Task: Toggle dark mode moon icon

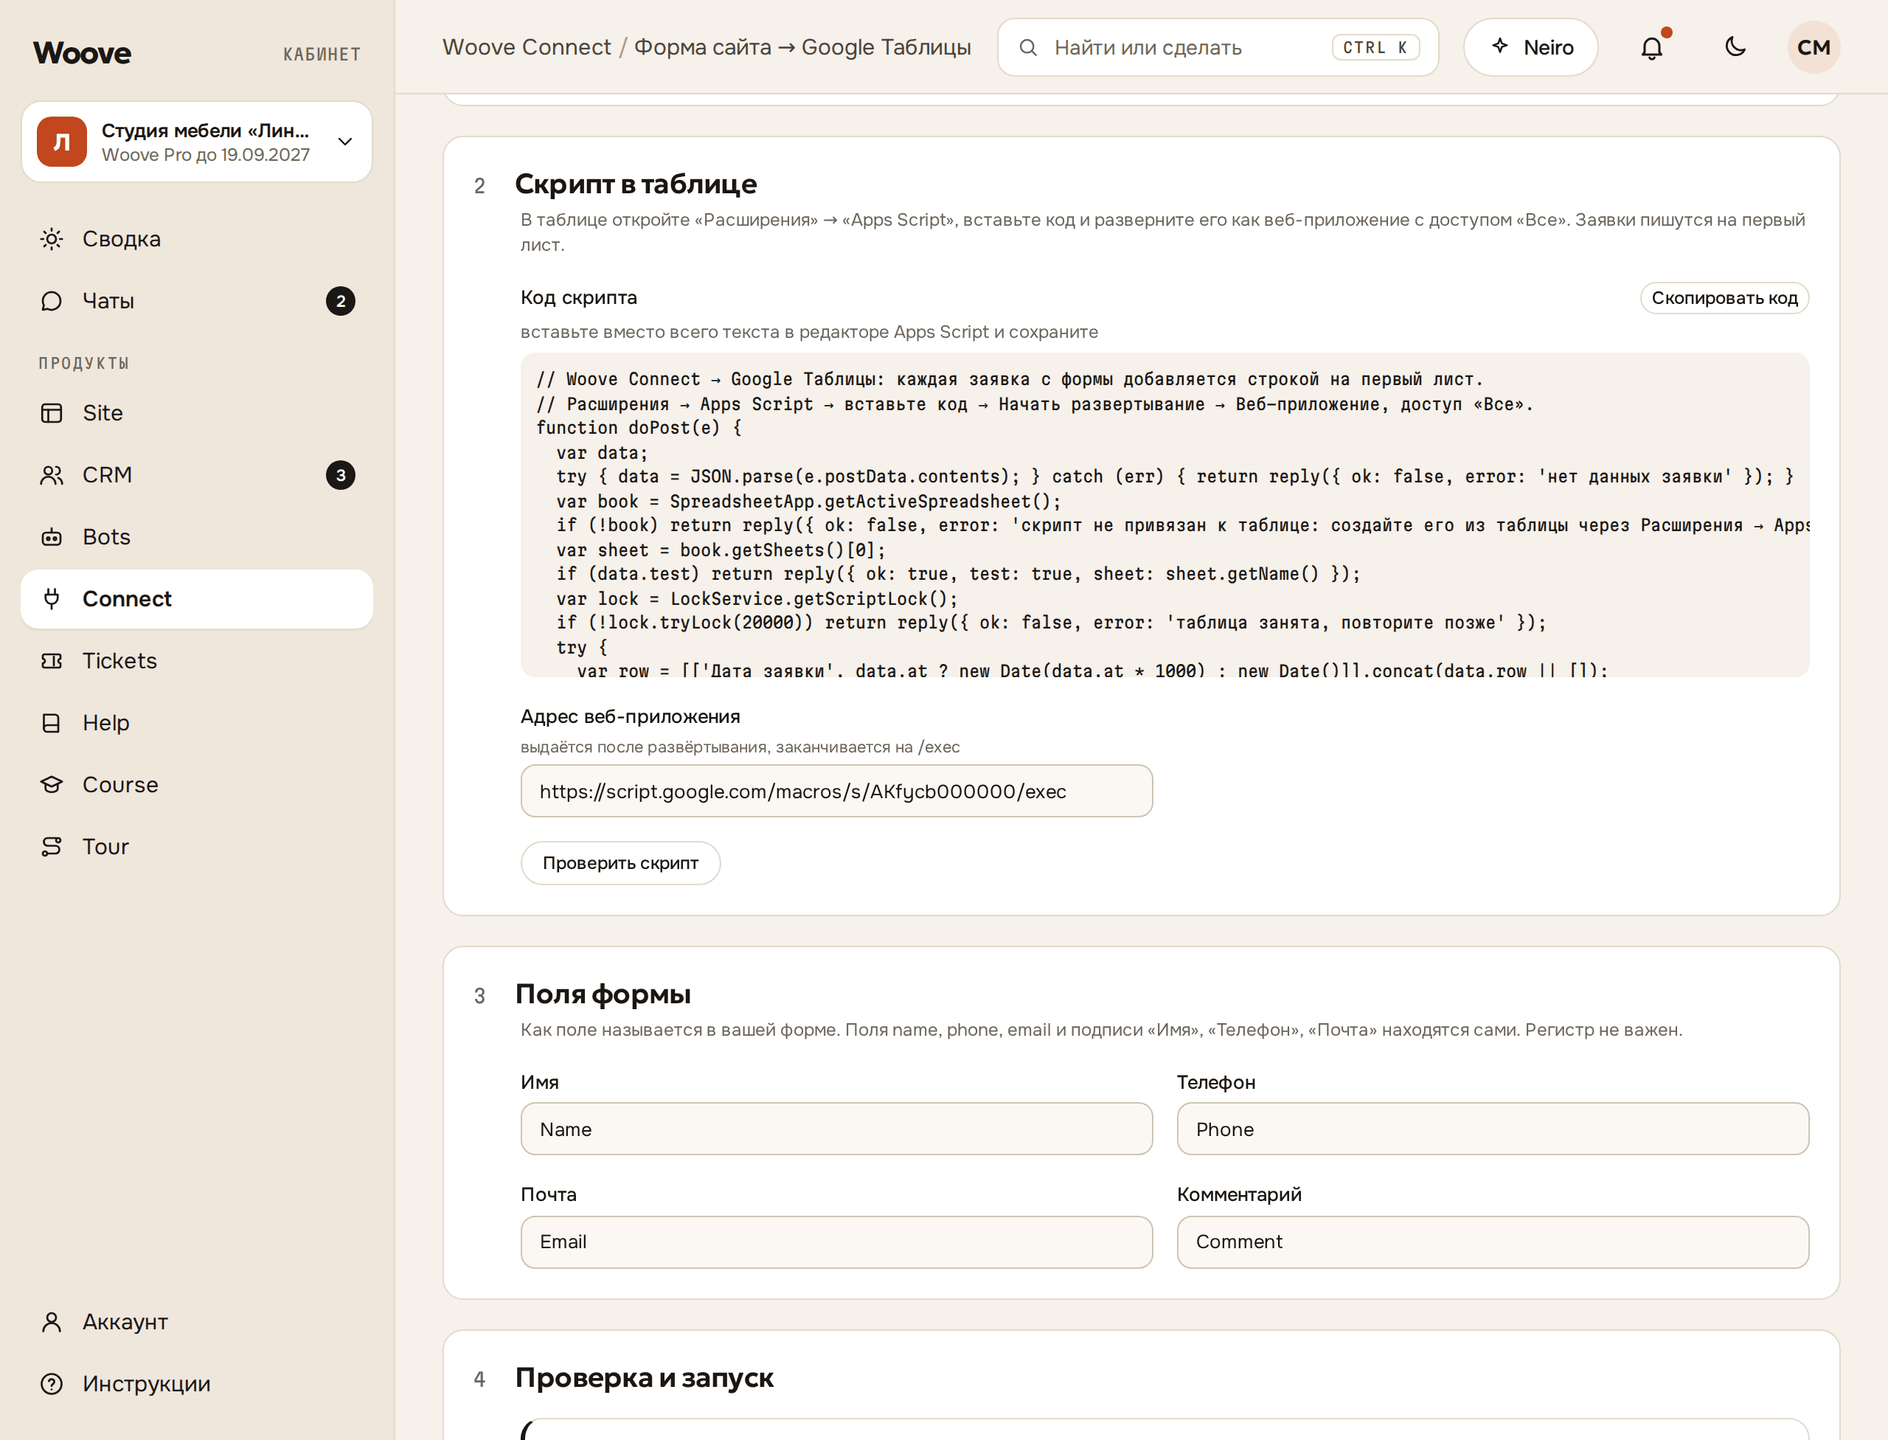Action: coord(1736,47)
